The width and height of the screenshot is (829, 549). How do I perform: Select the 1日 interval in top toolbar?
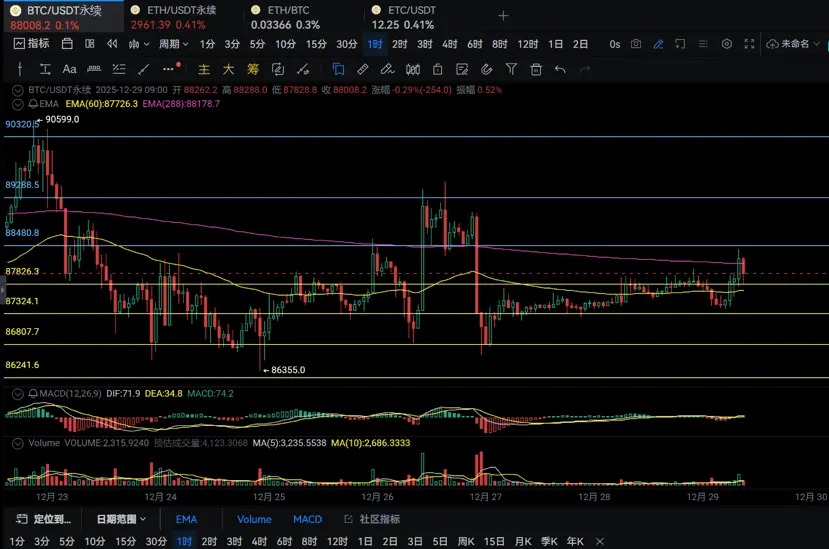coord(555,44)
